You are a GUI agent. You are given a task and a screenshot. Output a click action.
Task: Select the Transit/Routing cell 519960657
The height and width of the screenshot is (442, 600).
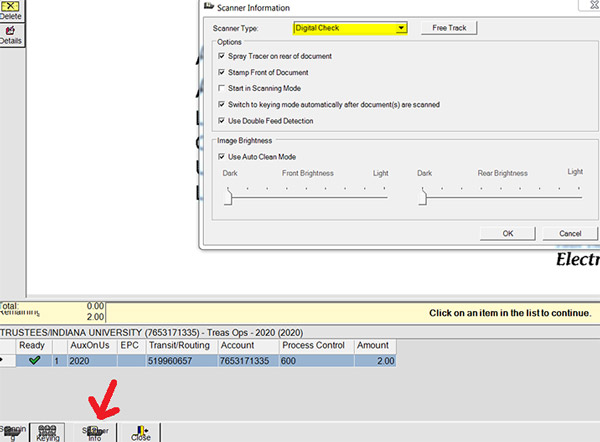coord(177,361)
